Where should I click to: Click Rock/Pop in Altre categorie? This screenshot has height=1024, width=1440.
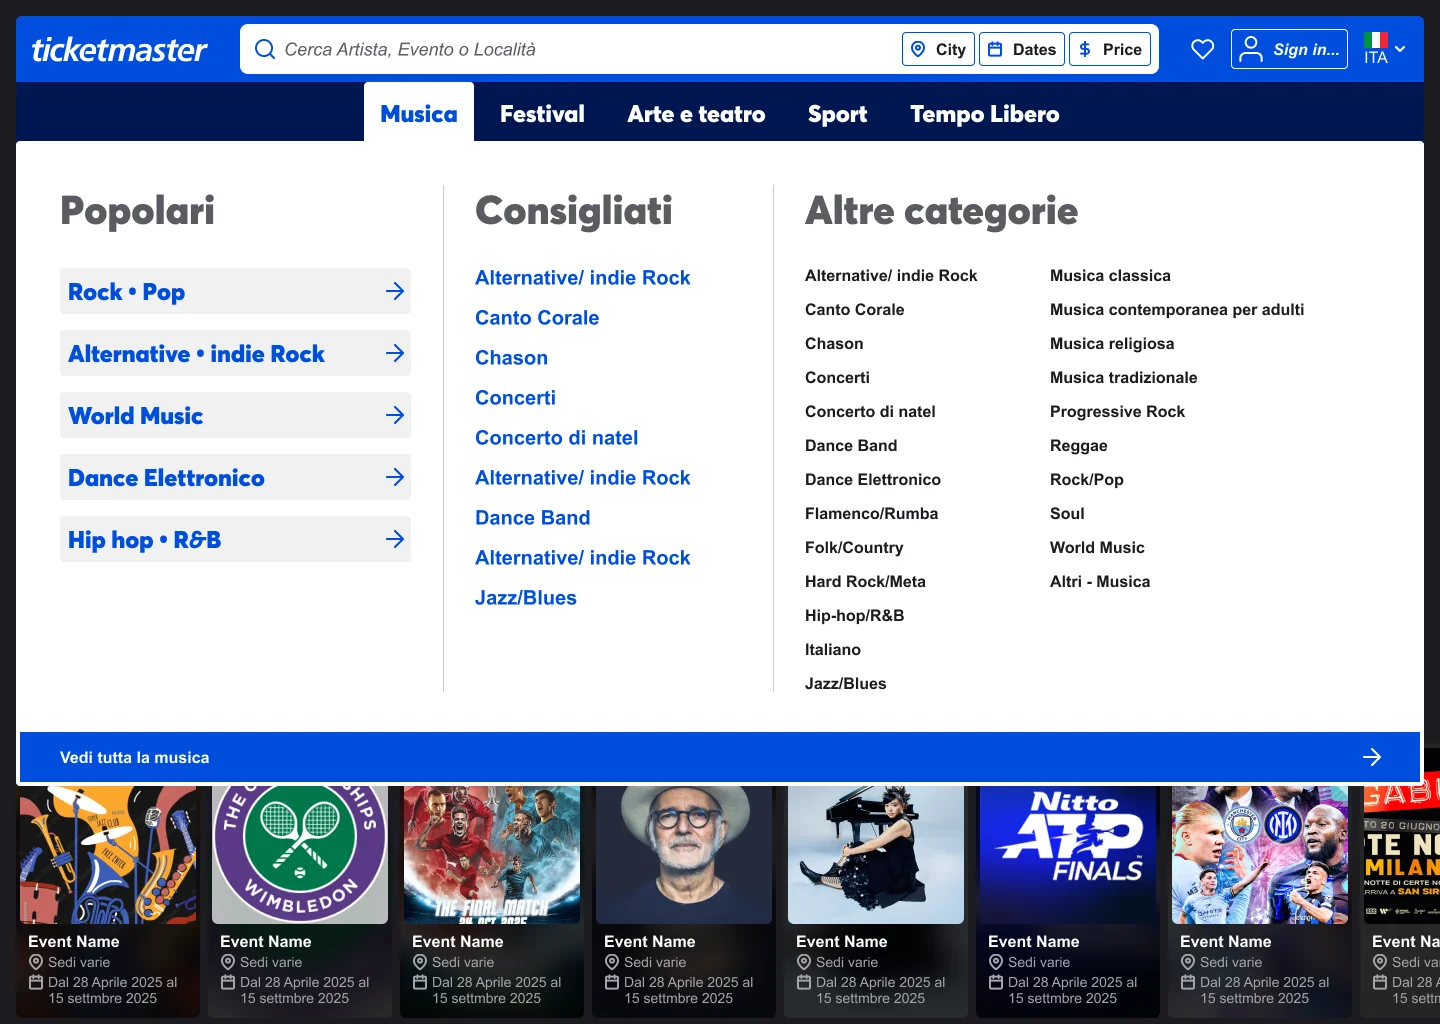pyautogui.click(x=1086, y=479)
